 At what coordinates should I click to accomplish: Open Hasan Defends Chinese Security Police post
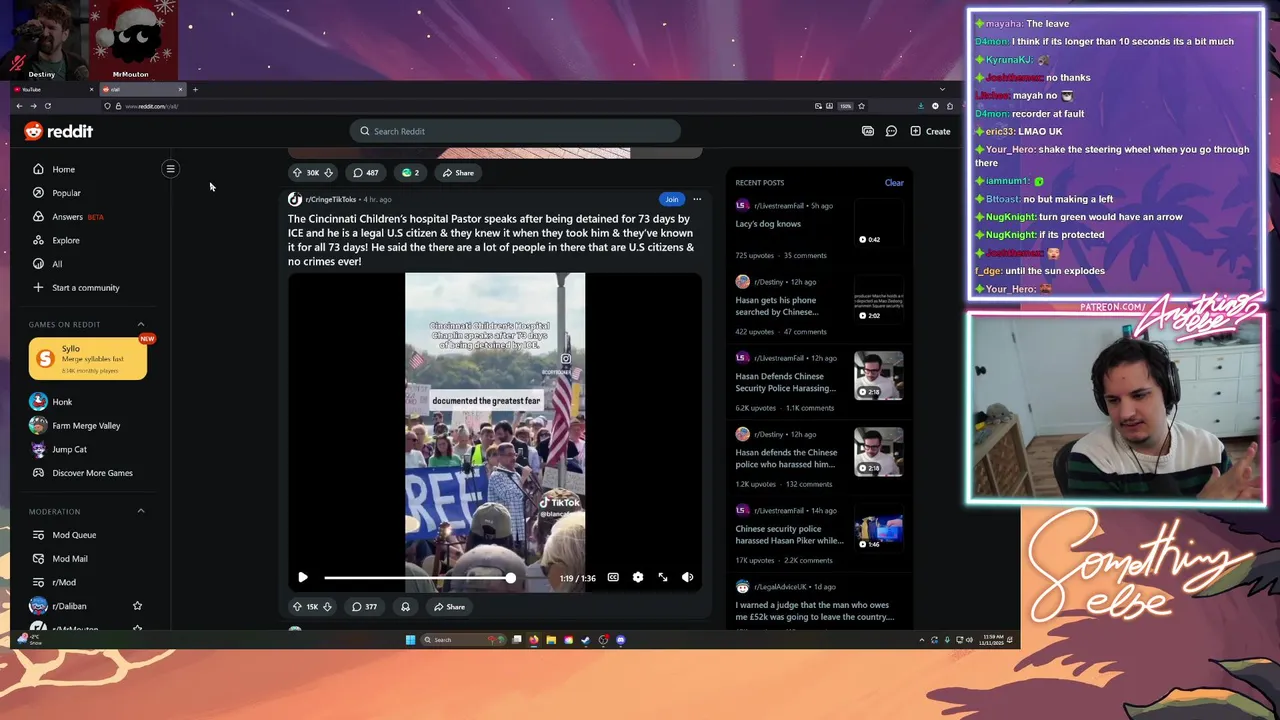pyautogui.click(x=785, y=382)
